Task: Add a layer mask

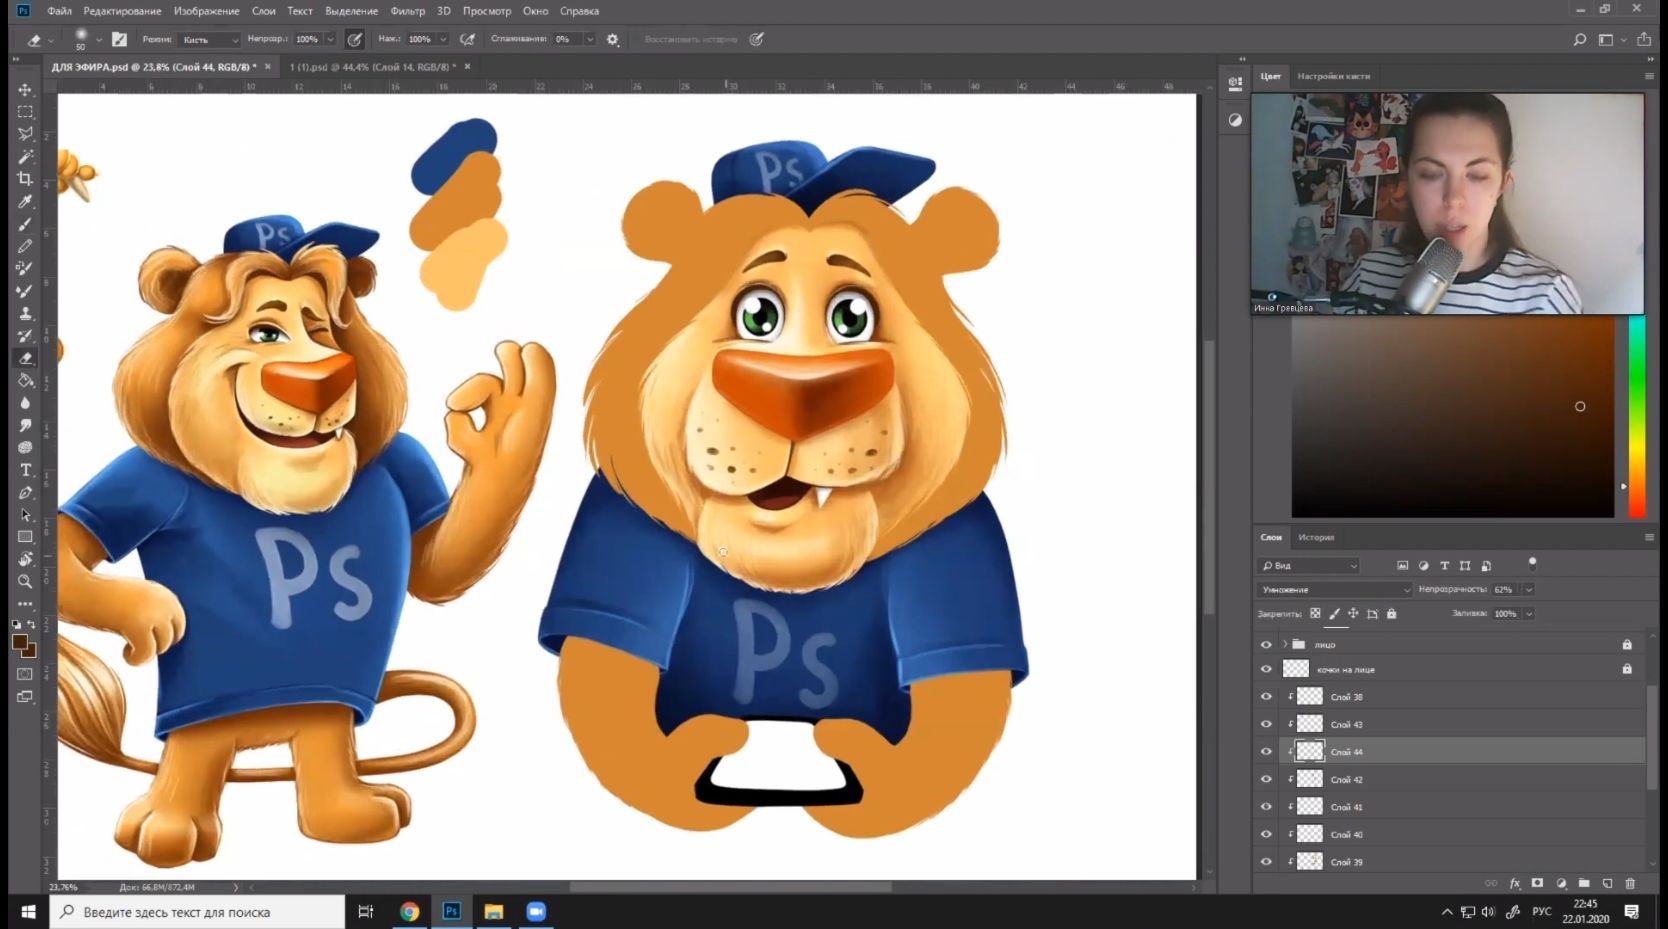Action: click(1537, 883)
